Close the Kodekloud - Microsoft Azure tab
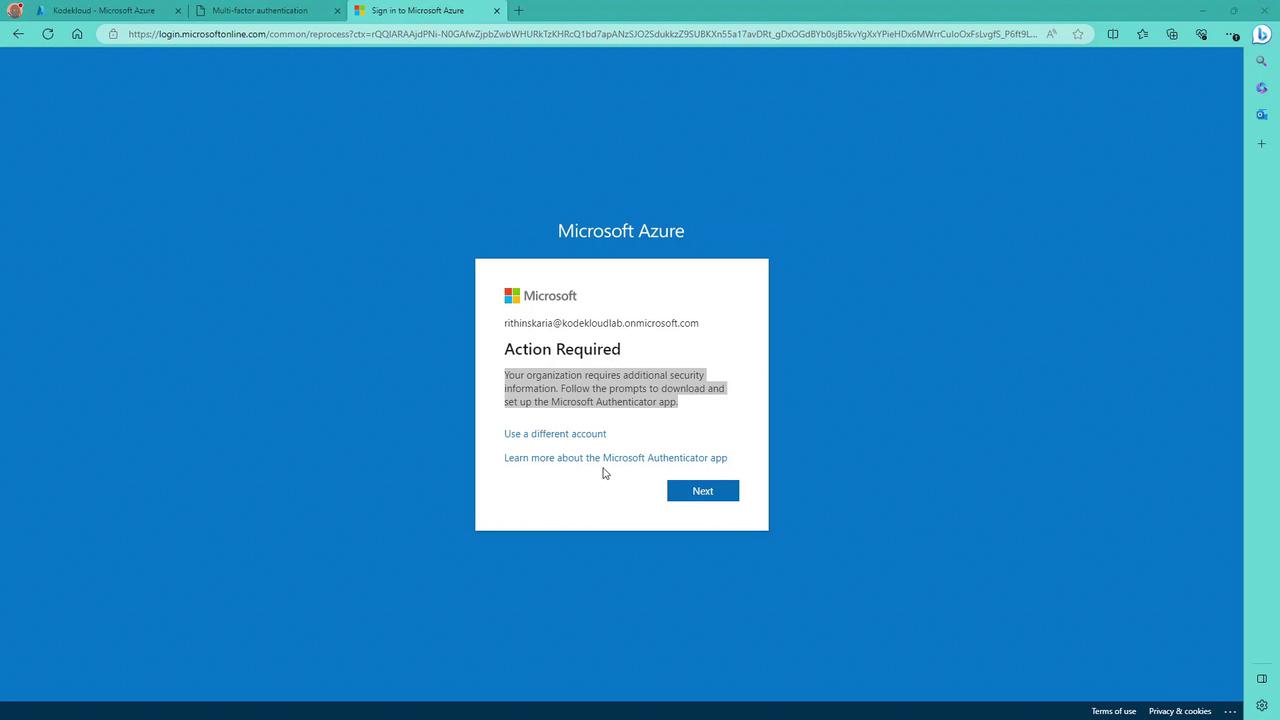Screen dimensions: 1280x720 click(x=178, y=11)
